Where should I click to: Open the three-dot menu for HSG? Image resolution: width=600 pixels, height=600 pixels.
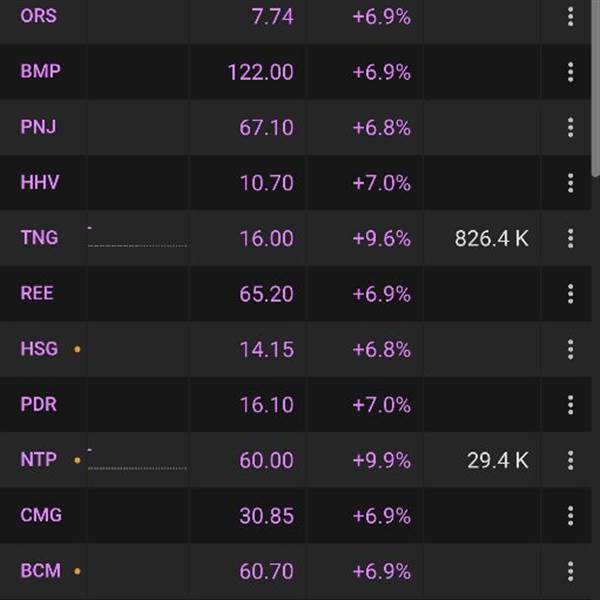point(570,349)
